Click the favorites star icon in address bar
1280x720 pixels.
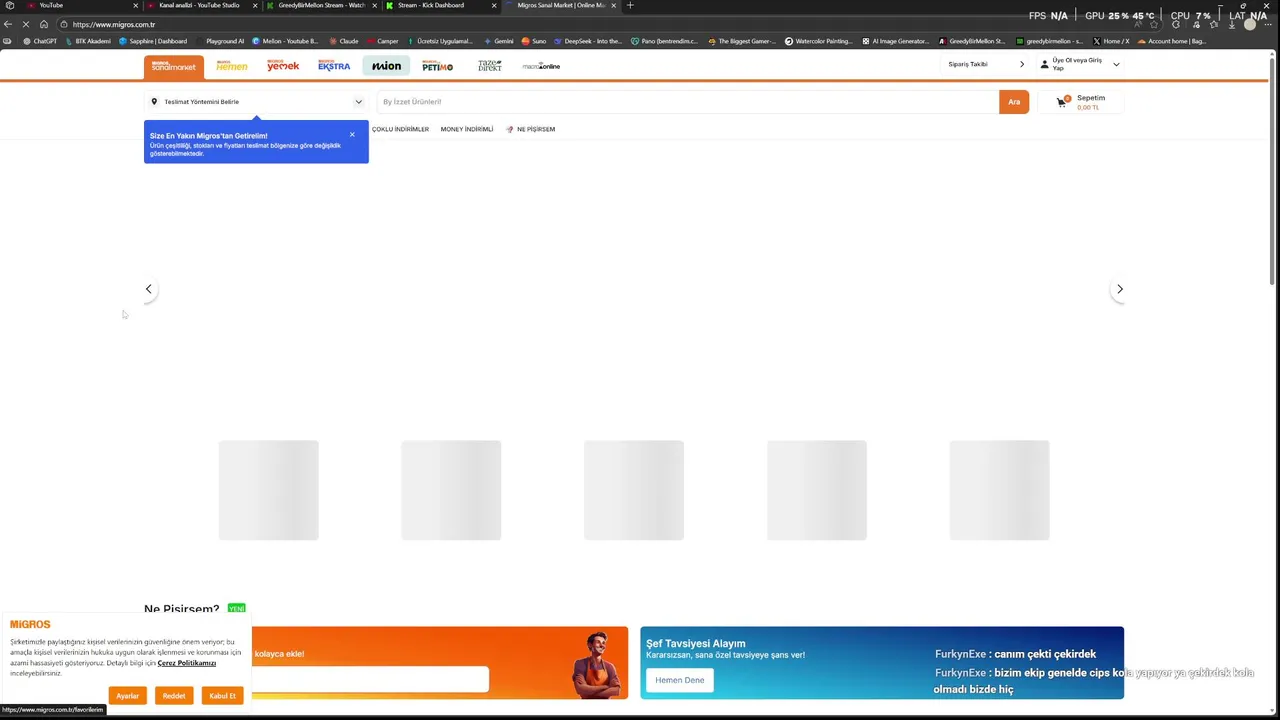pos(1154,24)
